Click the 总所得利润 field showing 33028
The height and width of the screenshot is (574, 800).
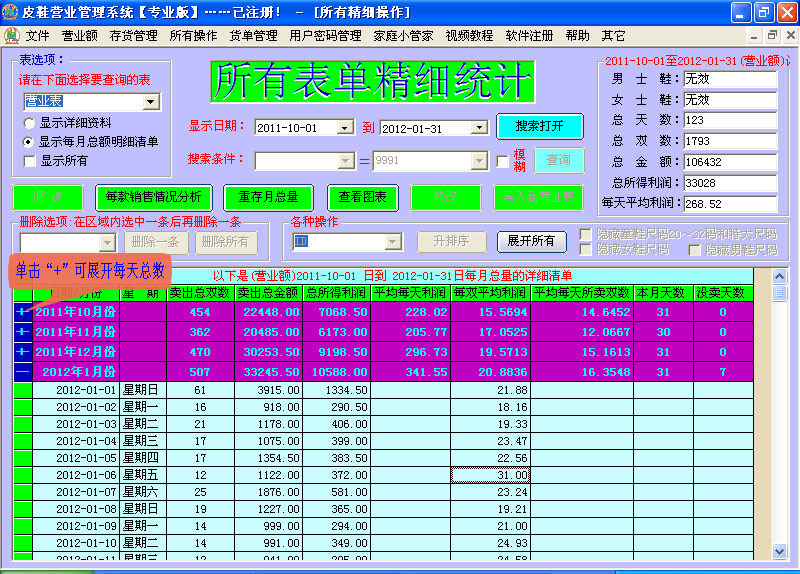click(x=730, y=183)
